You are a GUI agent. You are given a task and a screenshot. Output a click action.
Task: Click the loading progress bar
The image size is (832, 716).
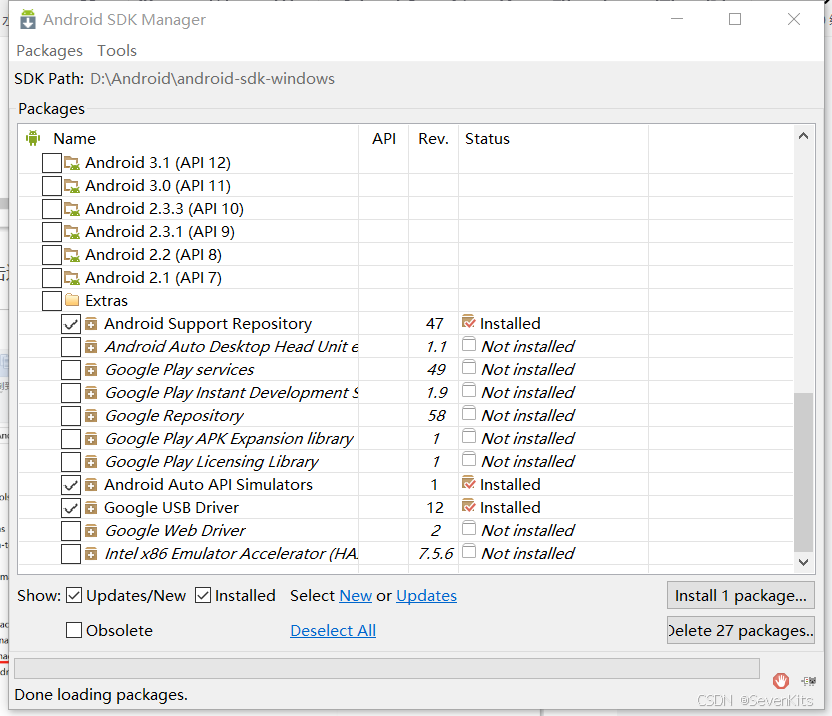(387, 668)
